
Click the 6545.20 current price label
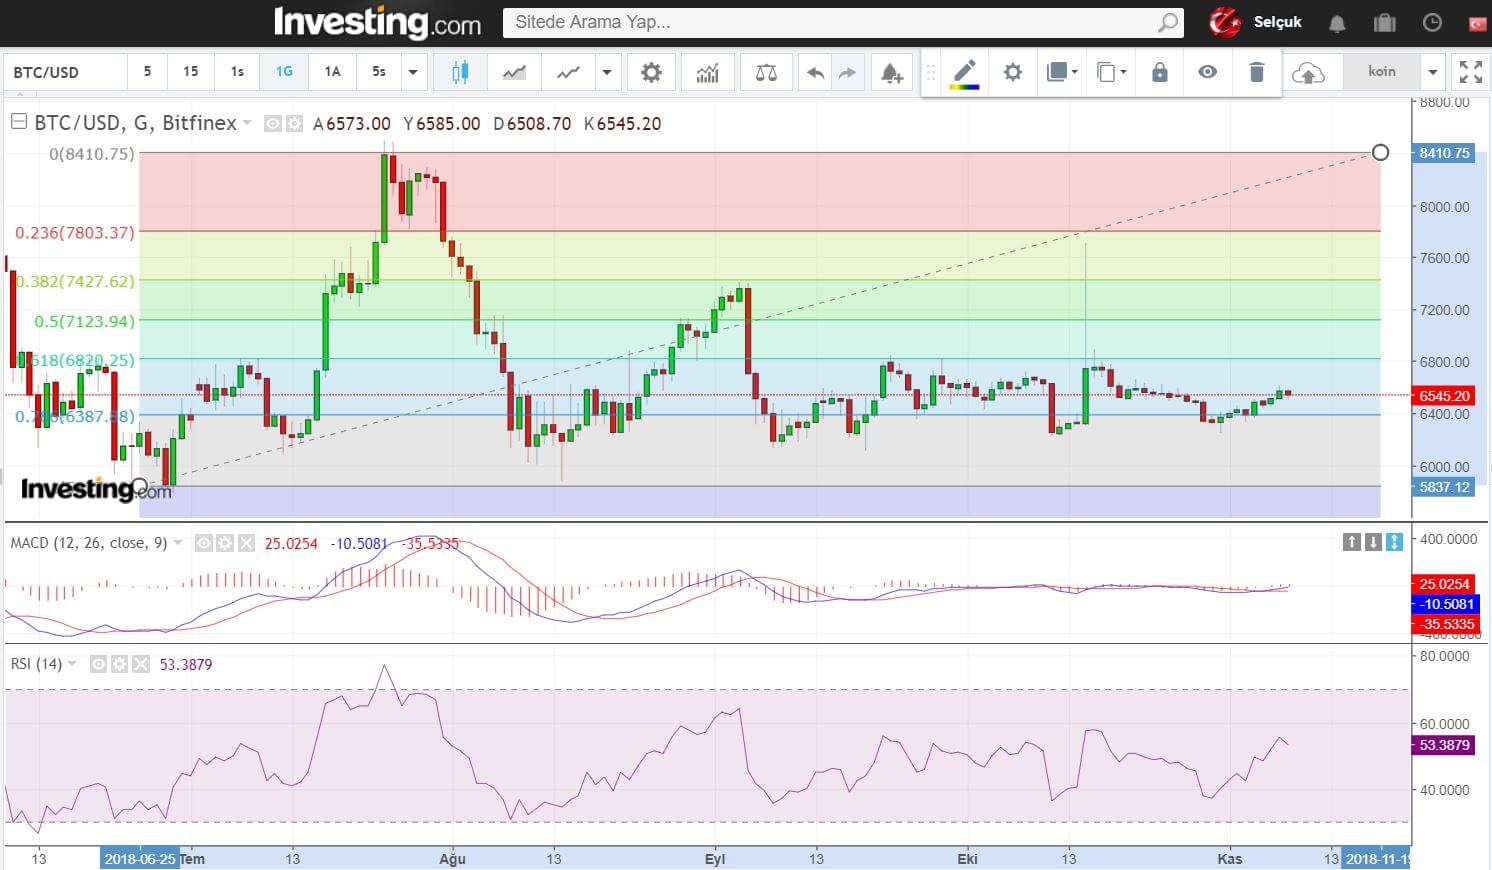point(1444,396)
